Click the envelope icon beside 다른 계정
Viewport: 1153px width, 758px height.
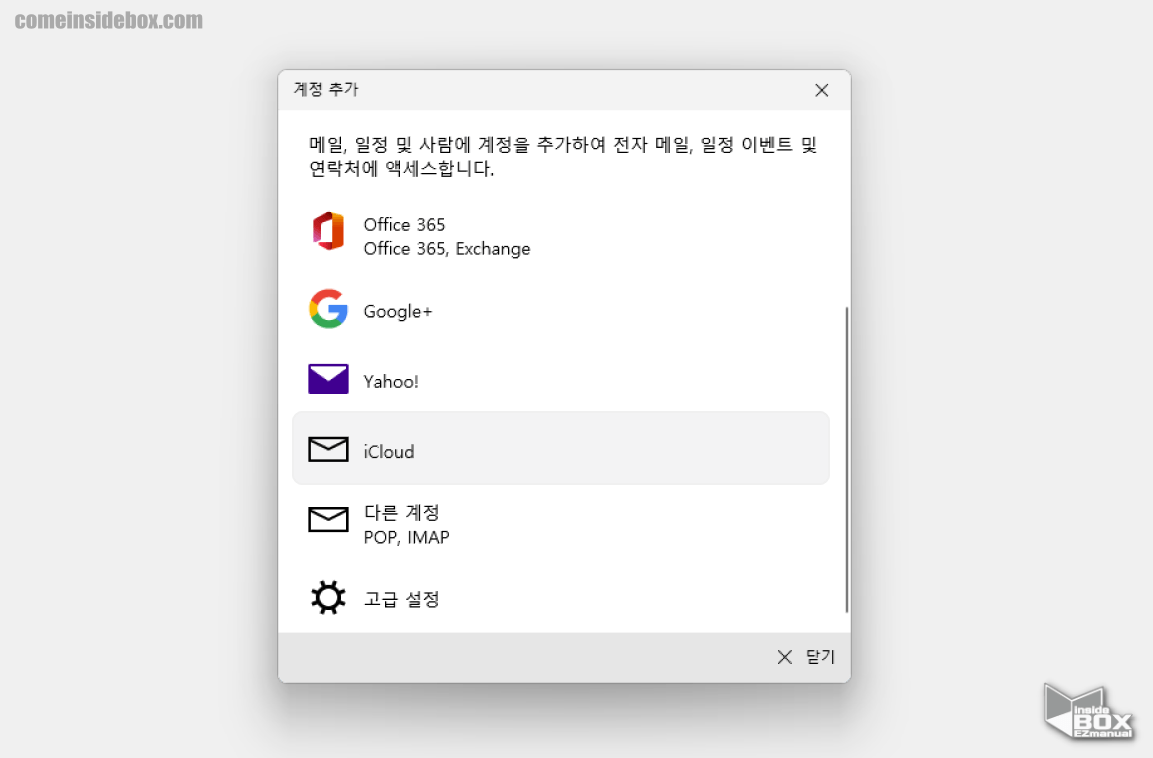click(x=328, y=520)
